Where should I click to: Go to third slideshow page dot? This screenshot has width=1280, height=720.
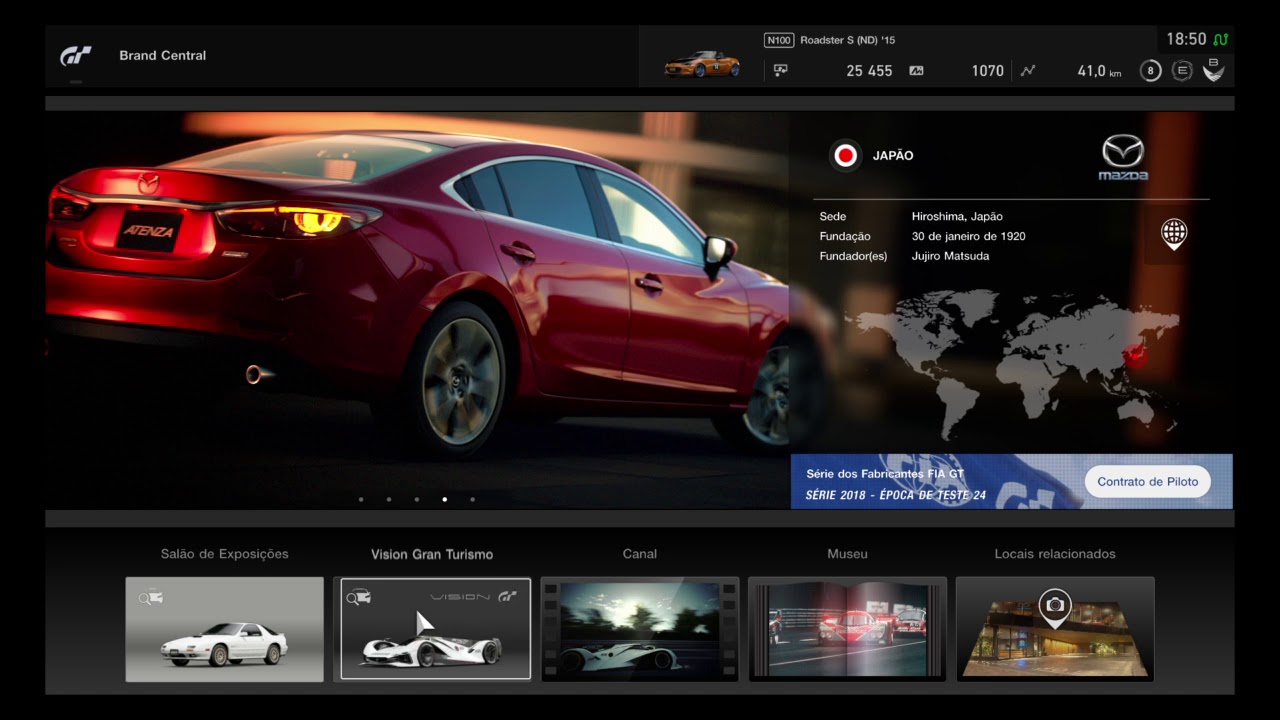(416, 499)
